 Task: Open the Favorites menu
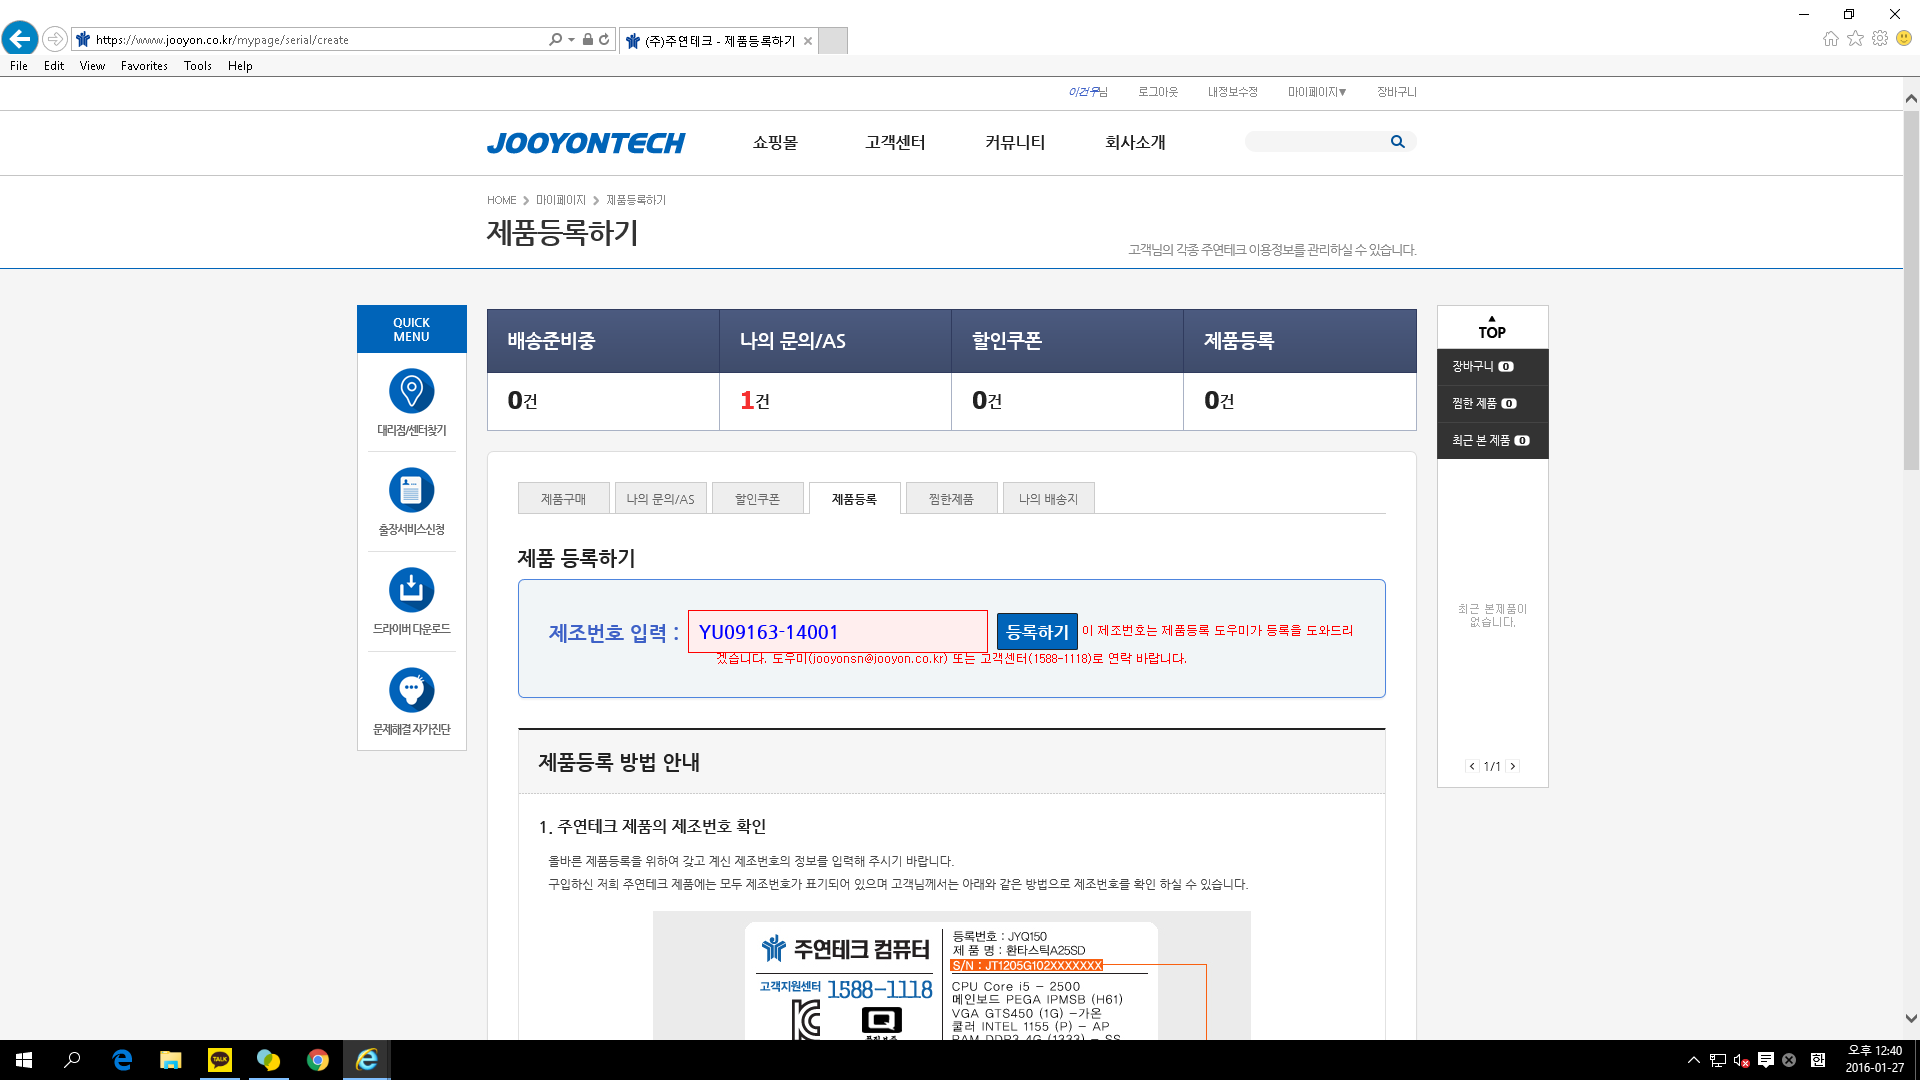[144, 66]
